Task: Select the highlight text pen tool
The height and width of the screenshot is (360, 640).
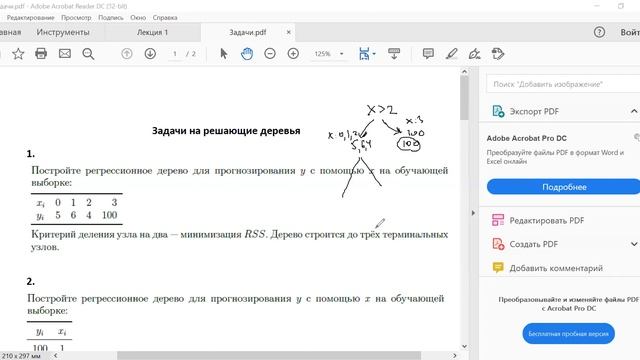Action: tap(451, 53)
